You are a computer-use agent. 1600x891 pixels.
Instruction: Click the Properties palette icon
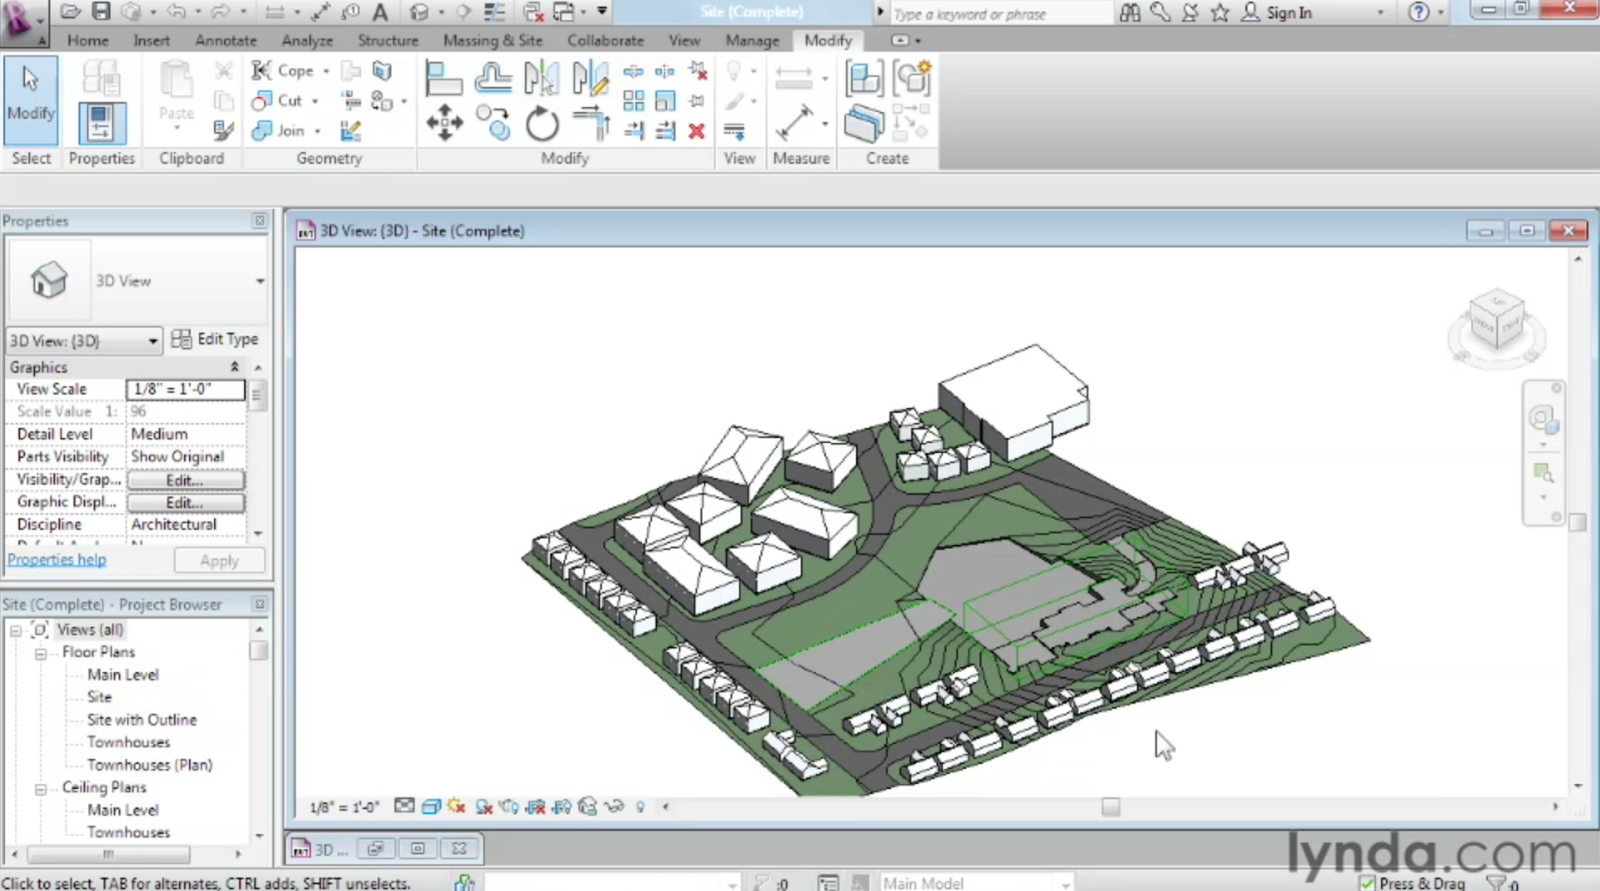[x=101, y=123]
